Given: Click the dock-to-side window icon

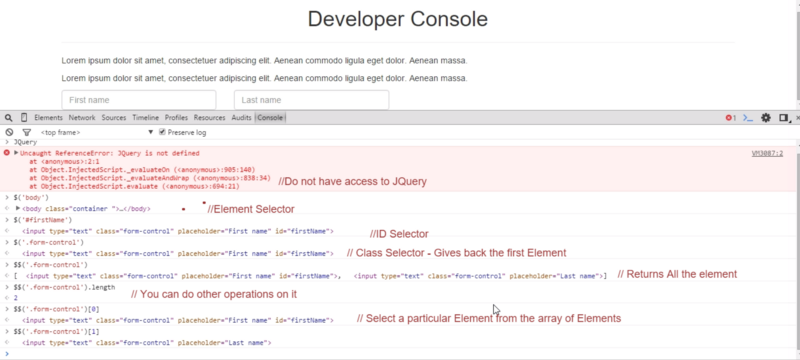Looking at the screenshot, I should click(784, 118).
